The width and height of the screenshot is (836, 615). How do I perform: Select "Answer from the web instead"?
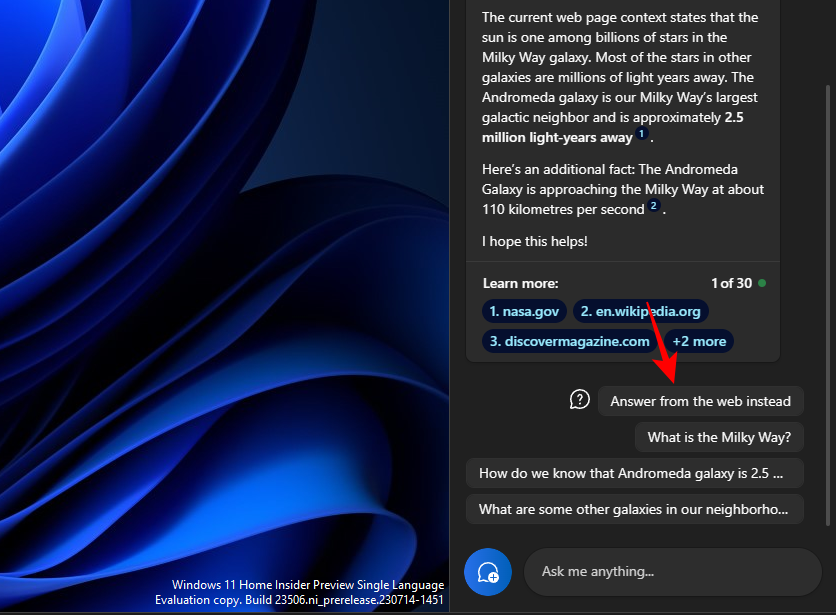[x=700, y=400]
